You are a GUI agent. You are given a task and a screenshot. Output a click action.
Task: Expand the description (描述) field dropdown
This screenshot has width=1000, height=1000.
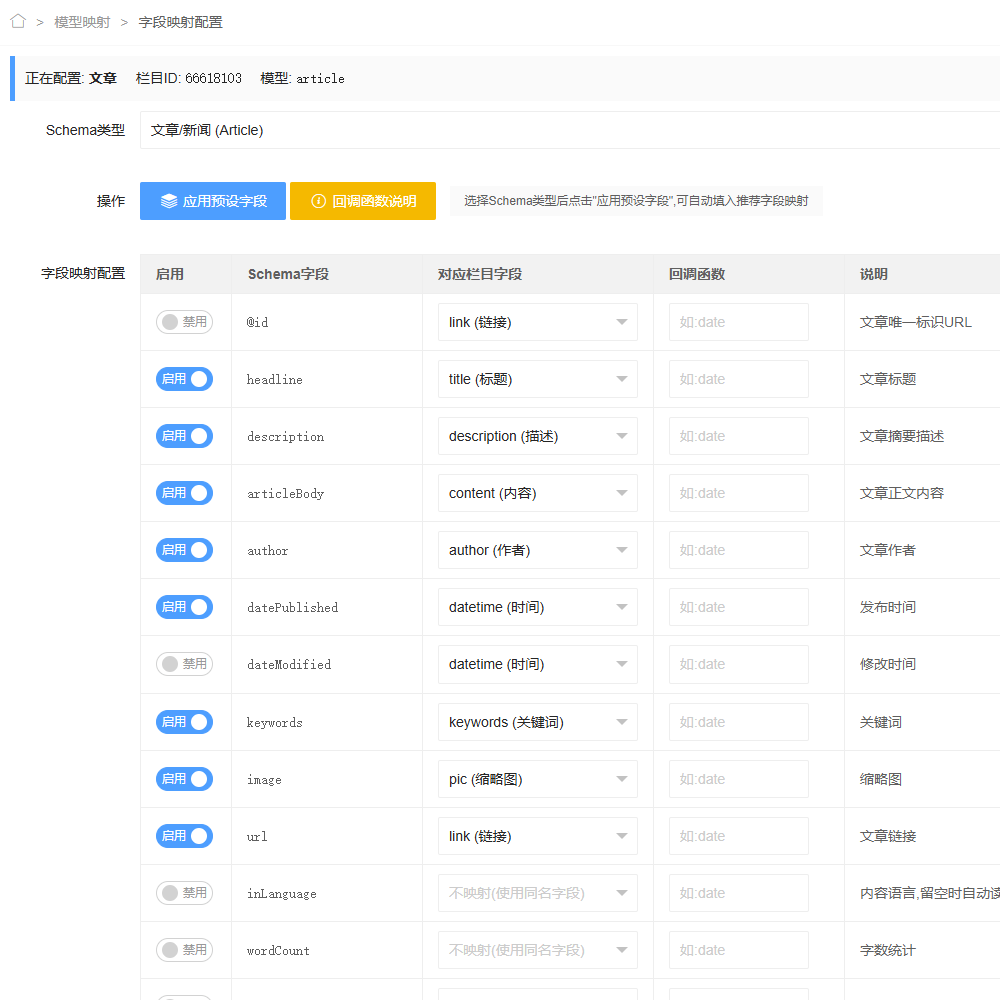point(538,436)
